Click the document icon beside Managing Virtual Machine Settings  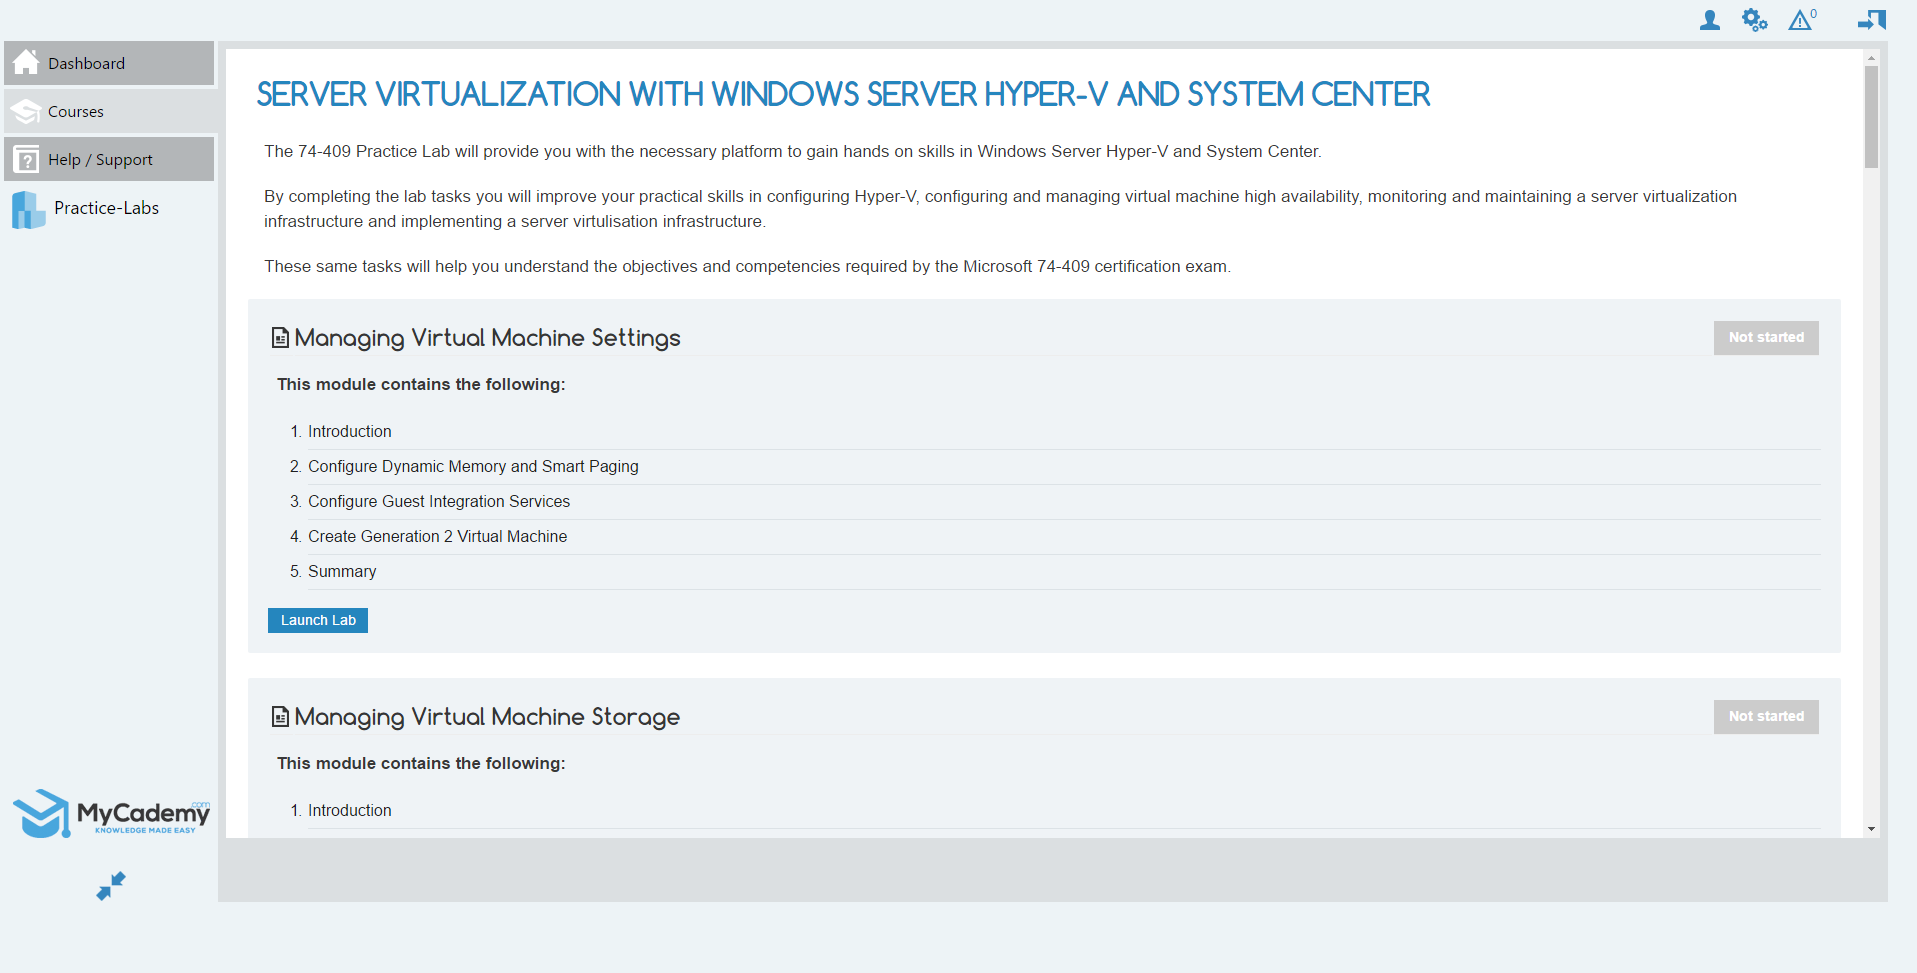pos(280,337)
